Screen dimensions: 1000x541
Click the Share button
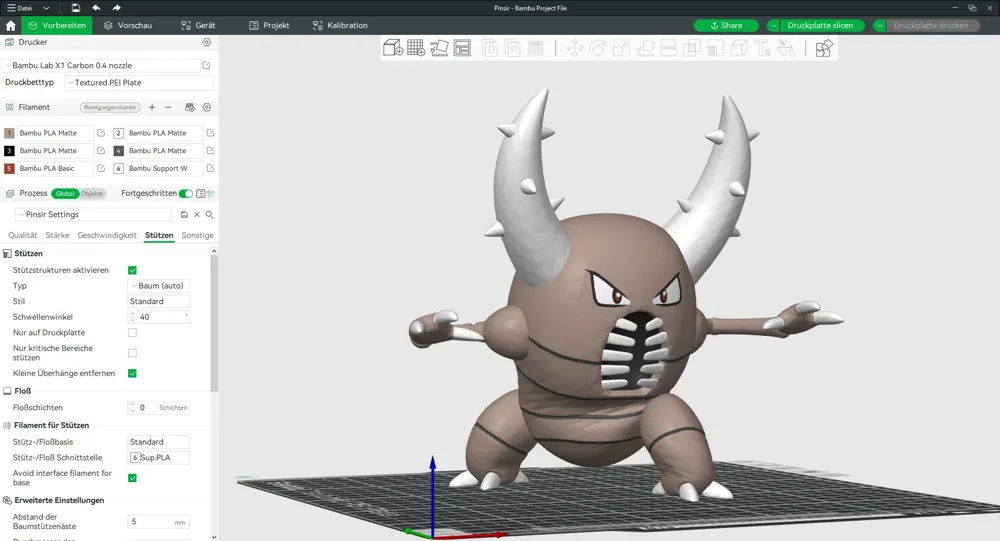[x=726, y=26]
